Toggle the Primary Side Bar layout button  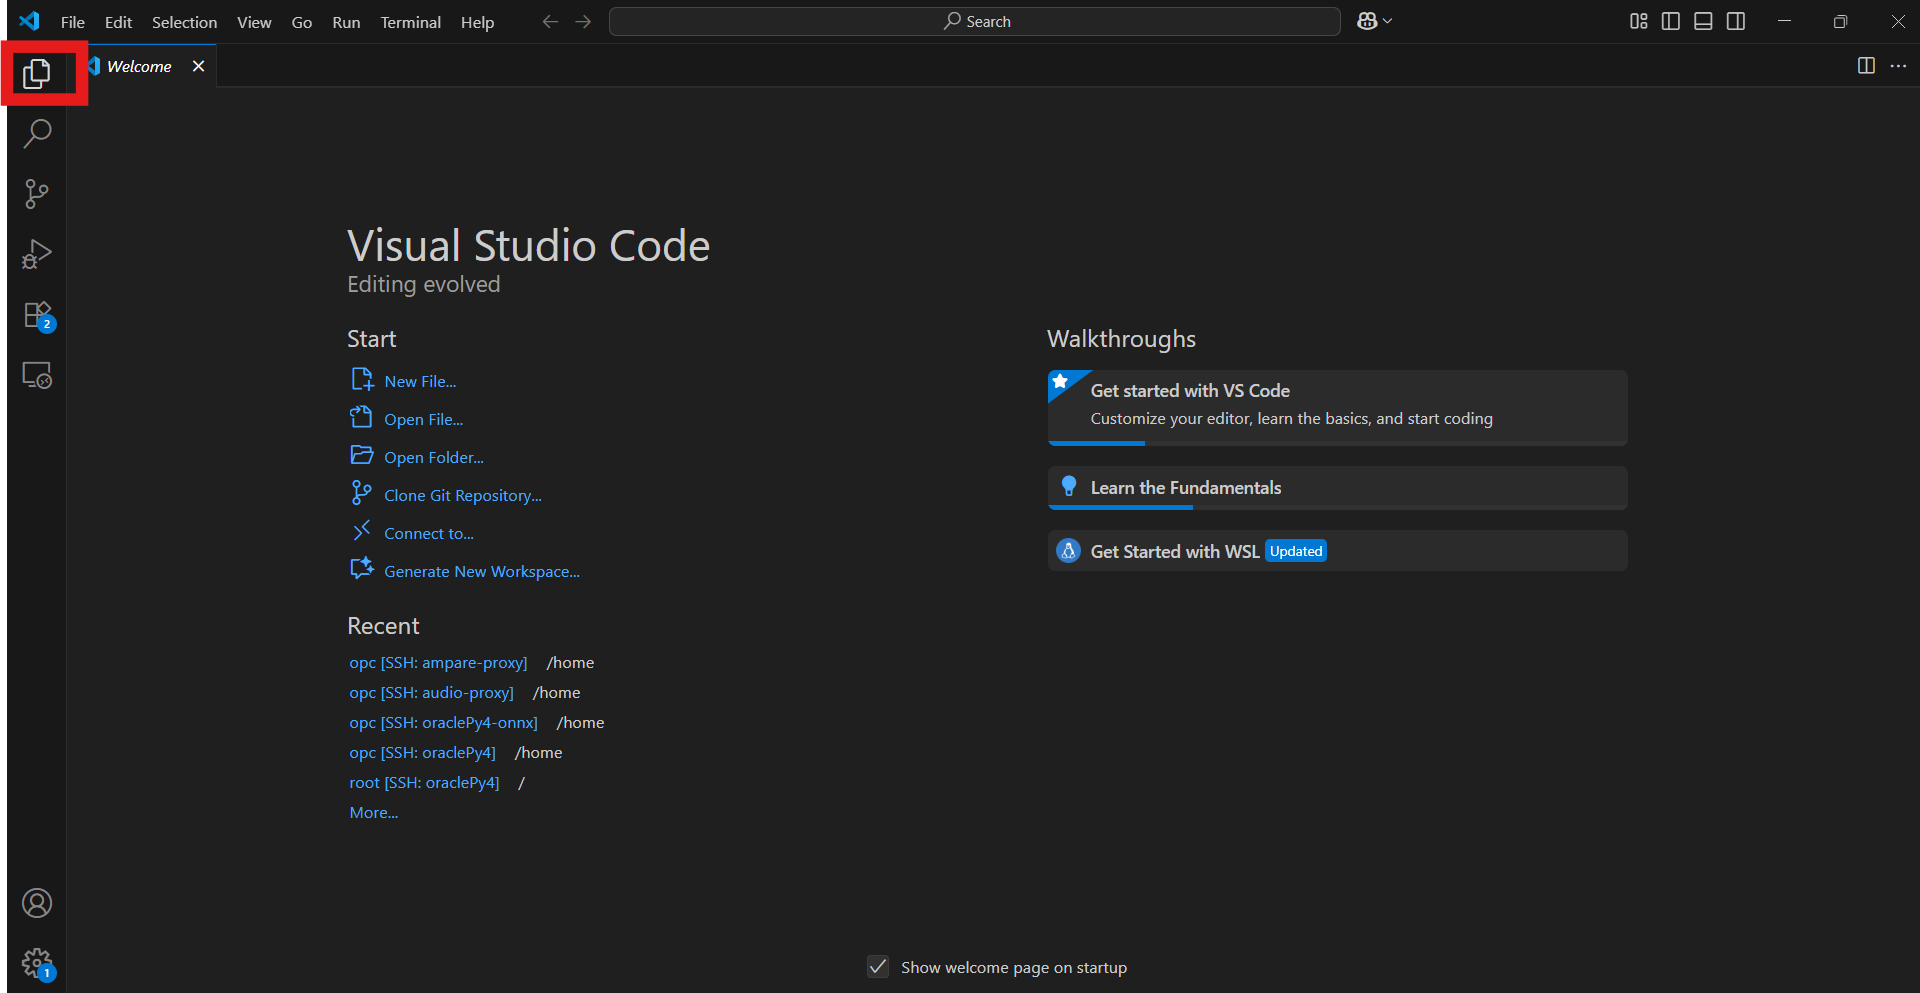click(1670, 21)
